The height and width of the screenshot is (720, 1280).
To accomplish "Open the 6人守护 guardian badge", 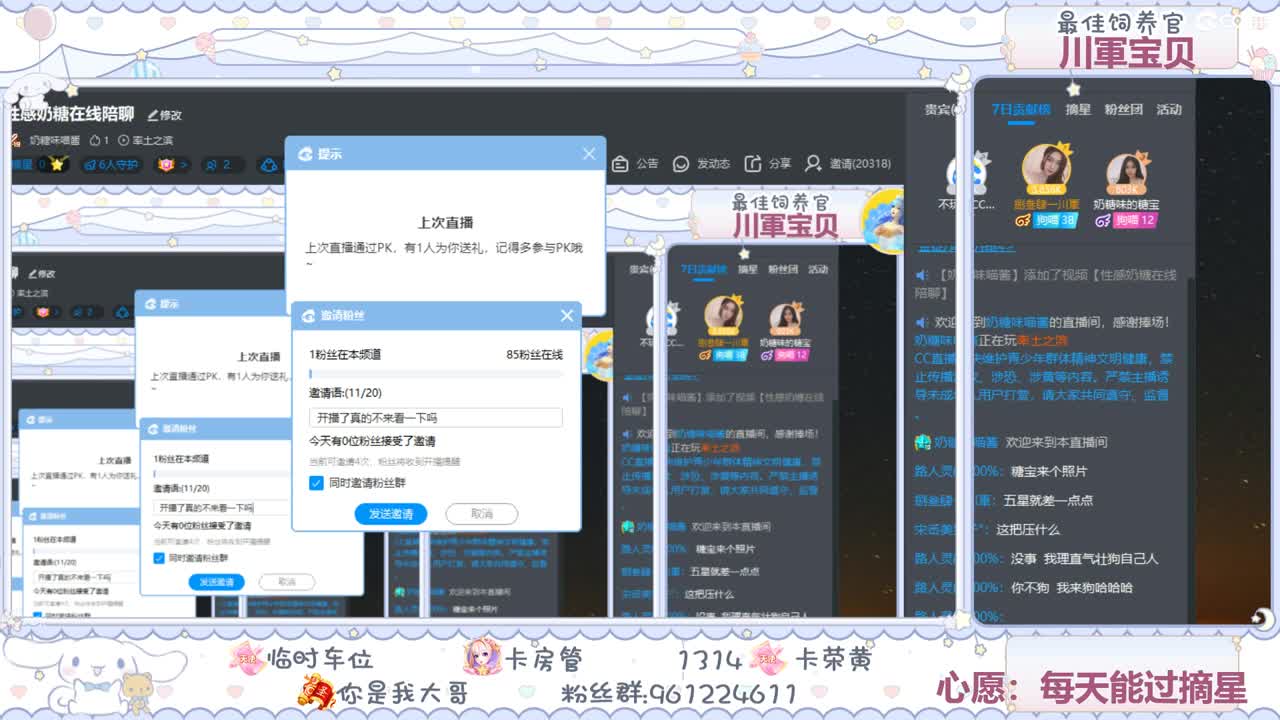I will pyautogui.click(x=111, y=165).
